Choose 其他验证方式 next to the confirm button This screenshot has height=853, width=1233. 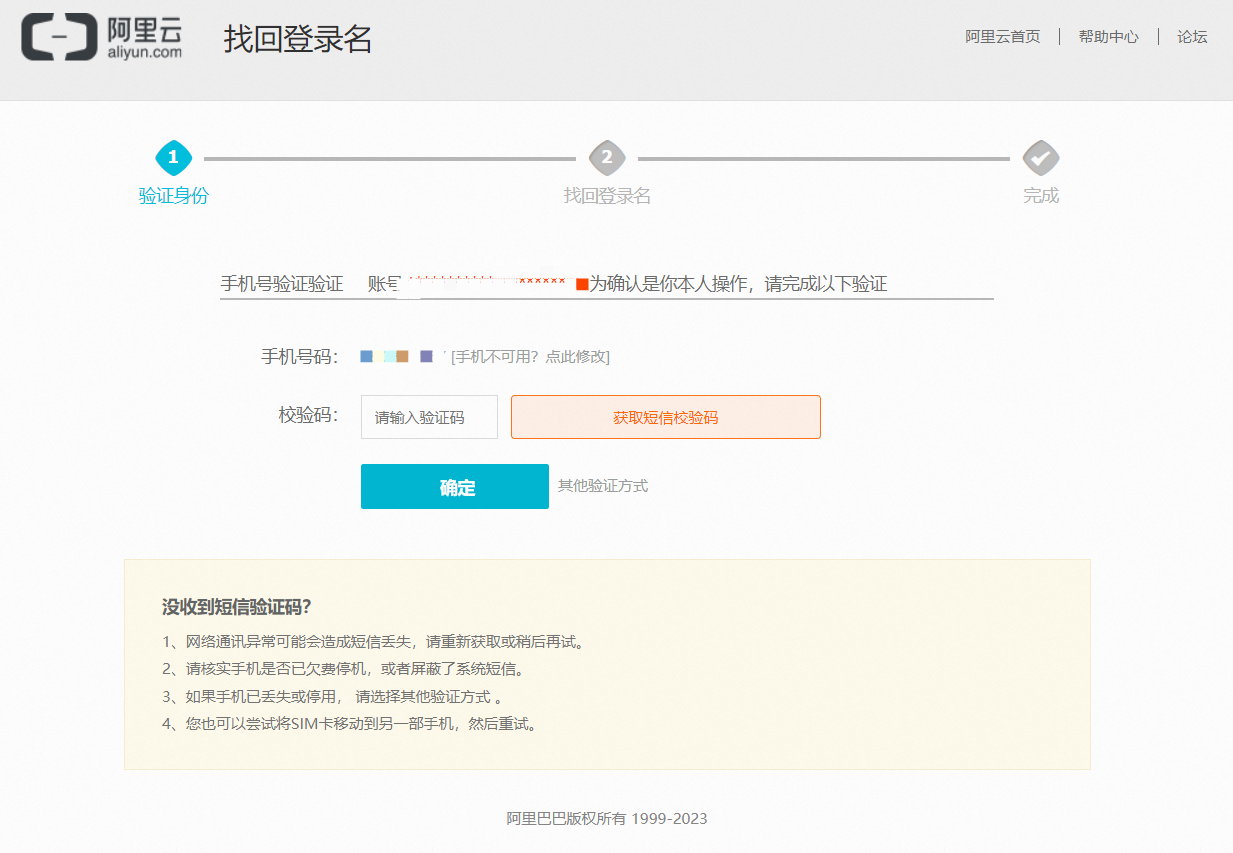tap(603, 486)
